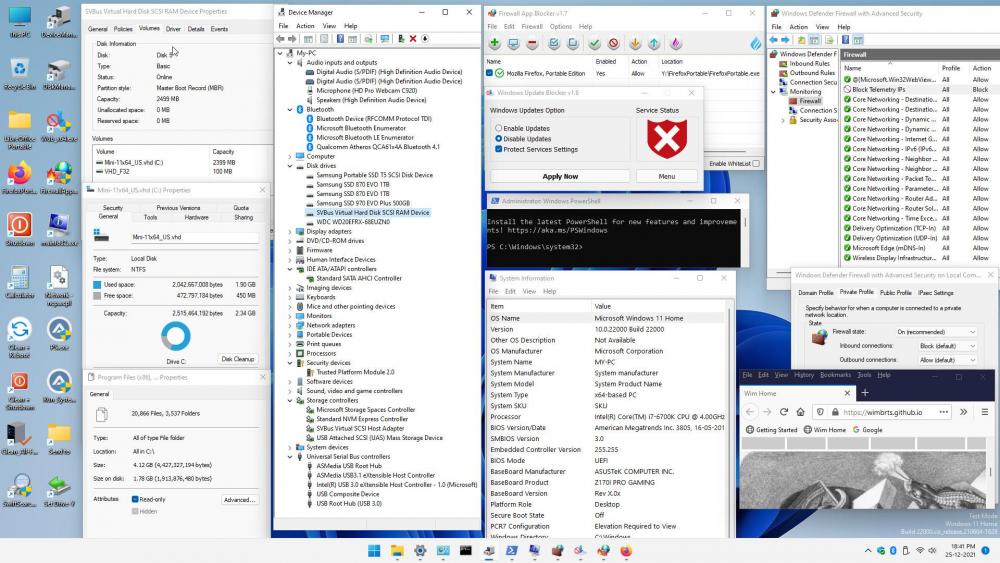The height and width of the screenshot is (563, 1000).
Task: Click the red Block circle icon in Firewall App Blocker
Action: pyautogui.click(x=614, y=43)
